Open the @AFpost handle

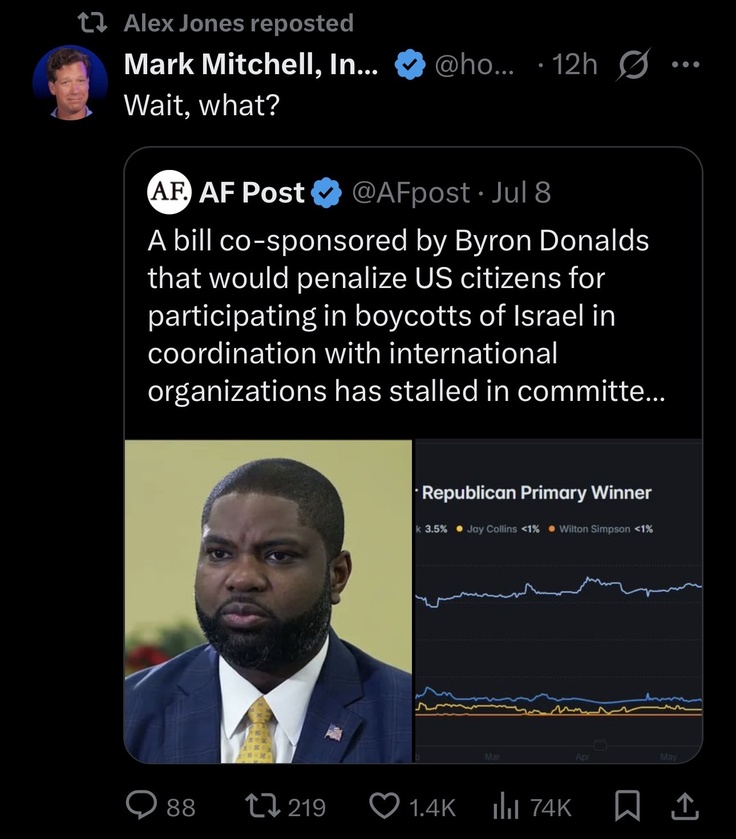coord(411,193)
